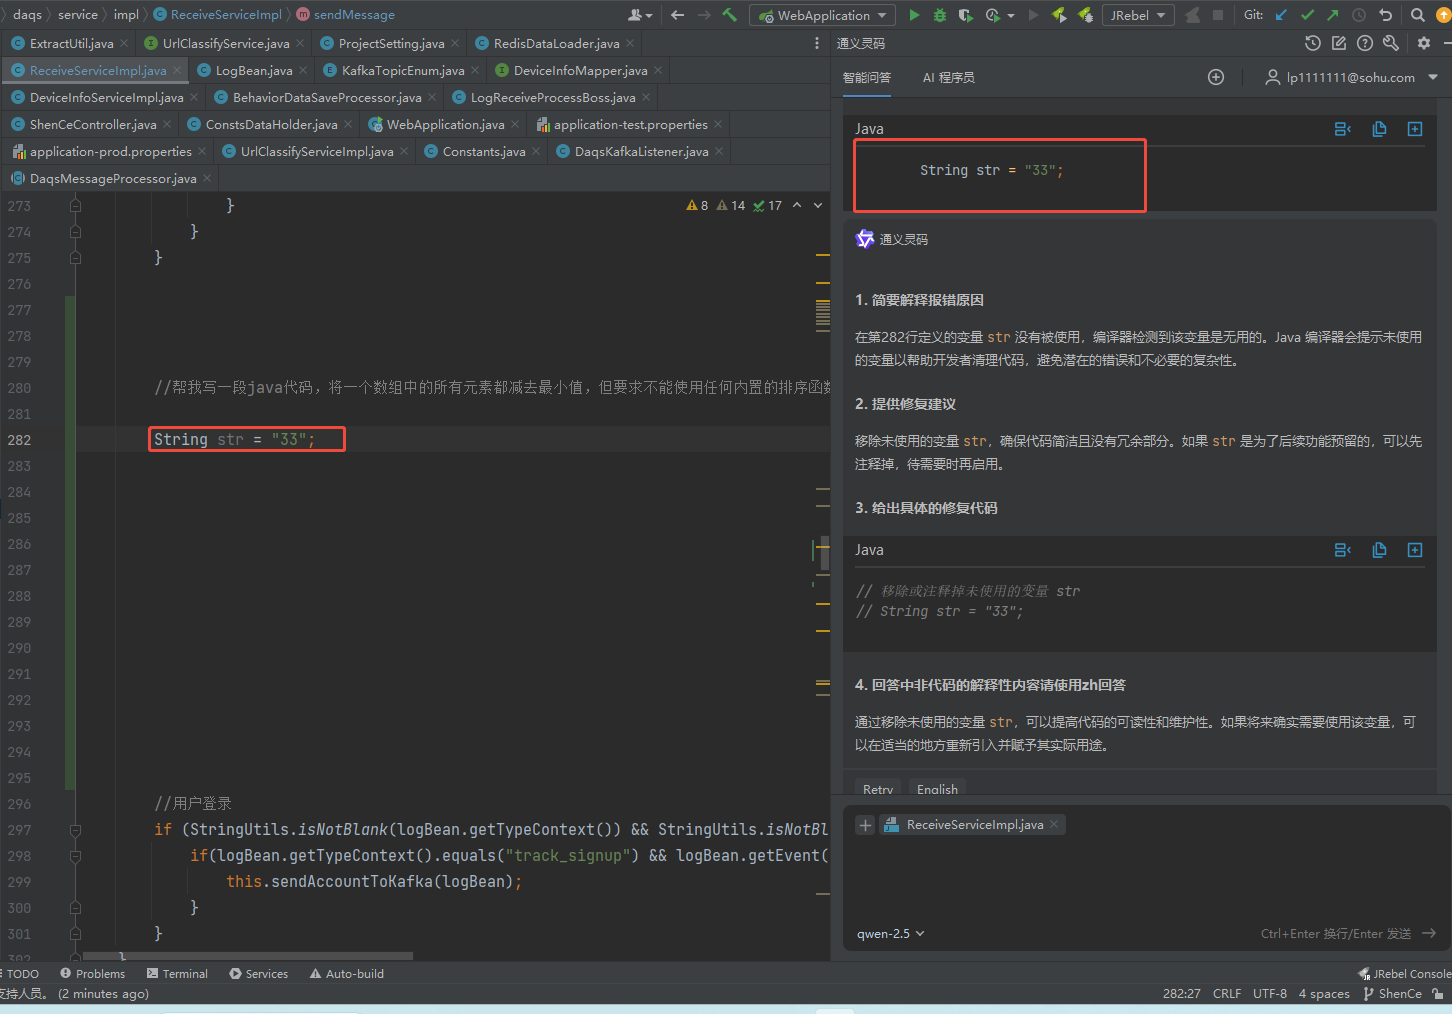This screenshot has width=1452, height=1014.
Task: Click CRLF line separator in status bar
Action: point(1227,993)
